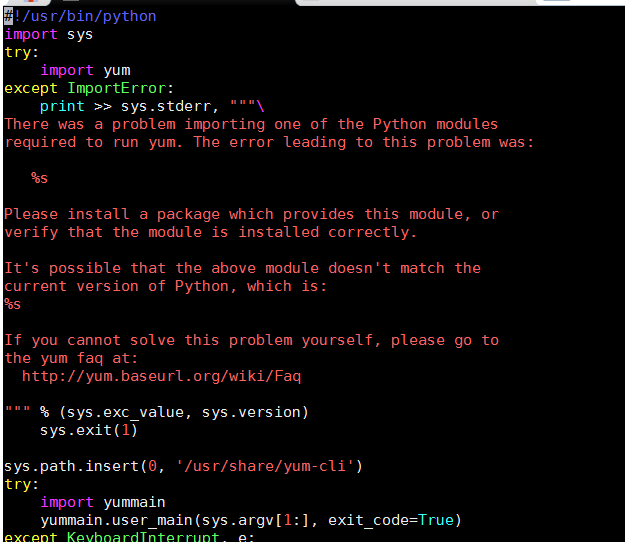Image resolution: width=625 pixels, height=542 pixels.
Task: Click the word 'yum' after the indented import
Action: (x=117, y=71)
